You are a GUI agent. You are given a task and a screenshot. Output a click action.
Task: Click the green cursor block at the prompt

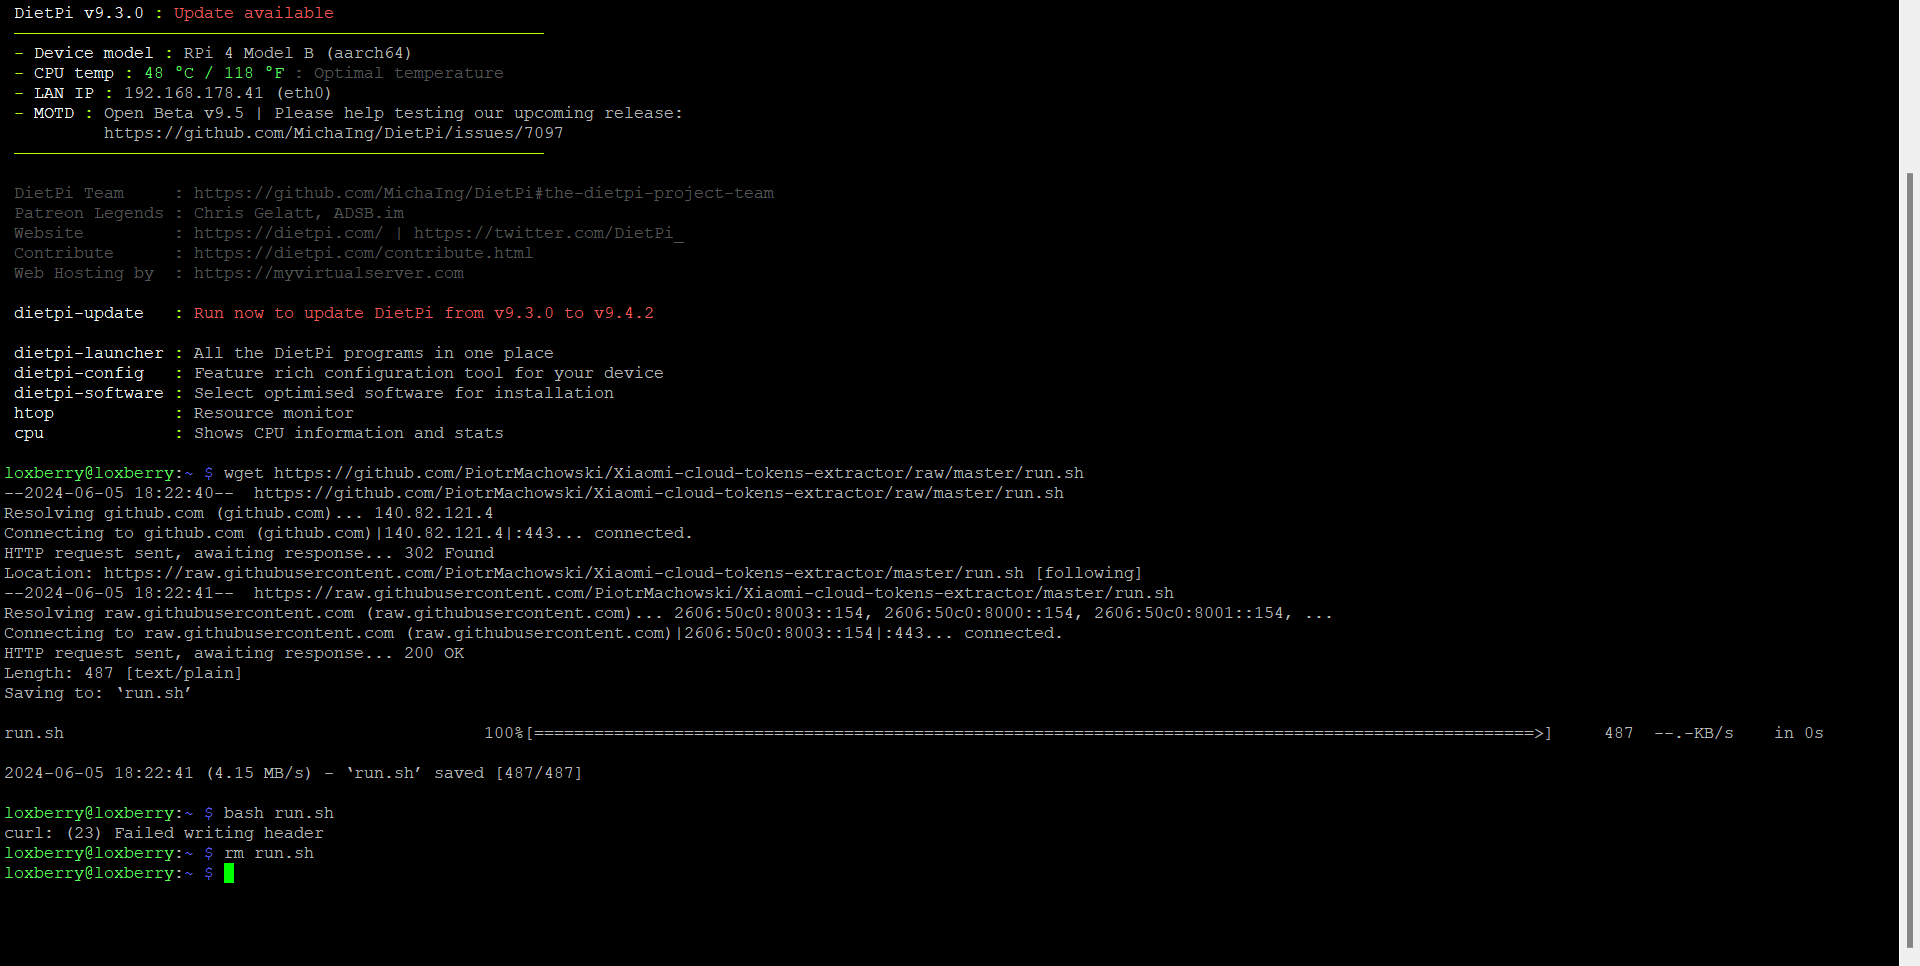(x=229, y=873)
